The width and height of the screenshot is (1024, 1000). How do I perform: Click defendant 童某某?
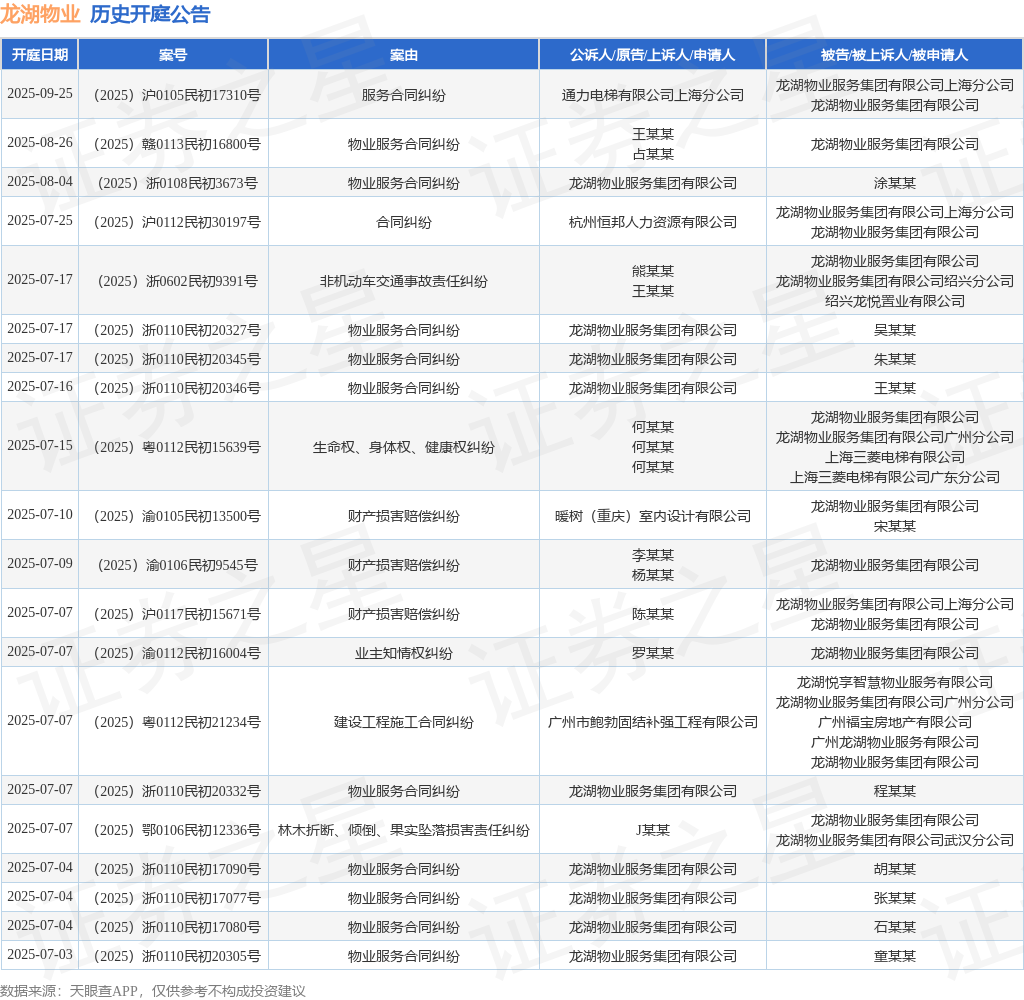tap(895, 956)
